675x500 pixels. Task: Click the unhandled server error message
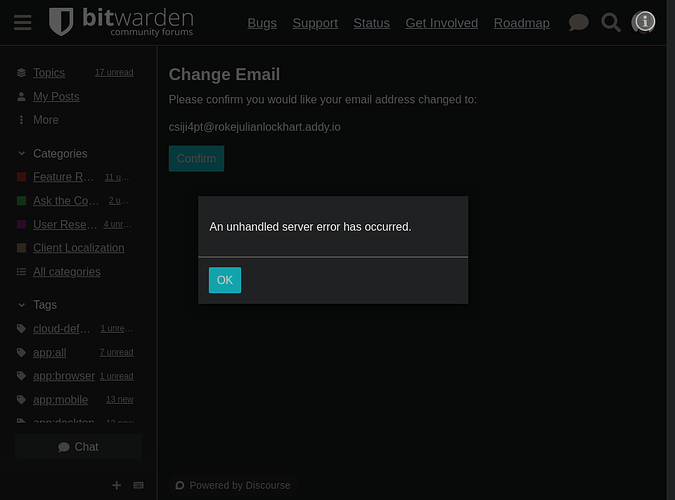(310, 227)
